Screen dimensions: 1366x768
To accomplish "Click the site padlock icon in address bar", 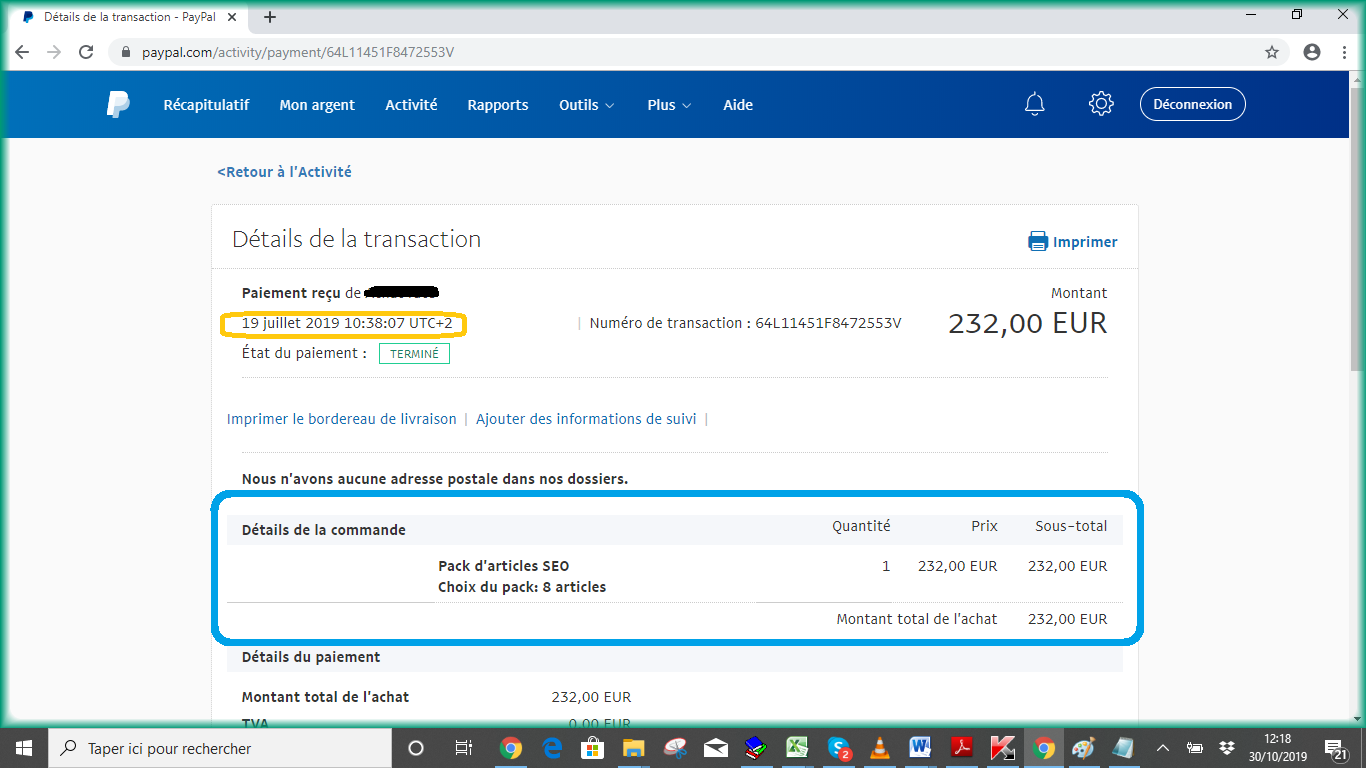I will (x=126, y=52).
